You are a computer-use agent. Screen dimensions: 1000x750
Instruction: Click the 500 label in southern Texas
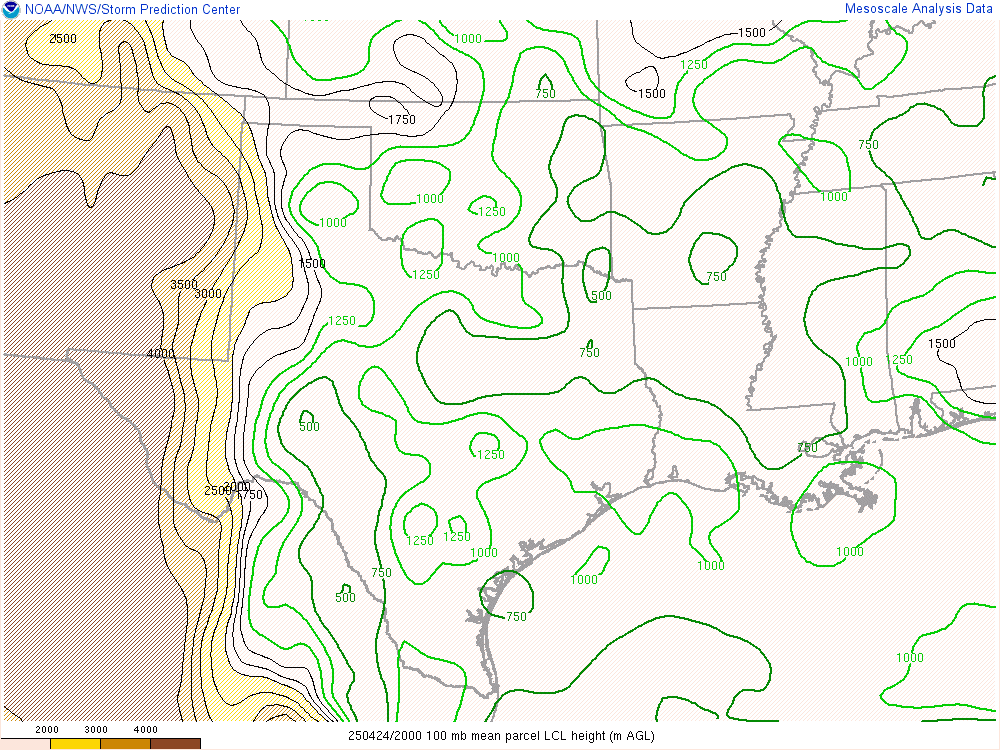[x=345, y=598]
